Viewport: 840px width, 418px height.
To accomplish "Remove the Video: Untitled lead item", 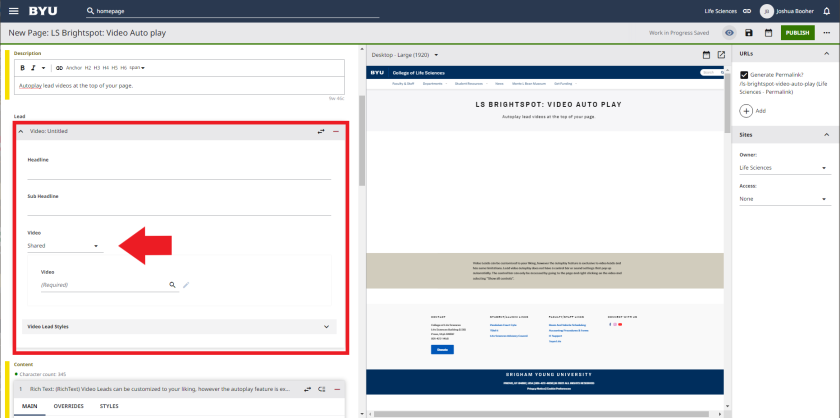I will tap(336, 131).
